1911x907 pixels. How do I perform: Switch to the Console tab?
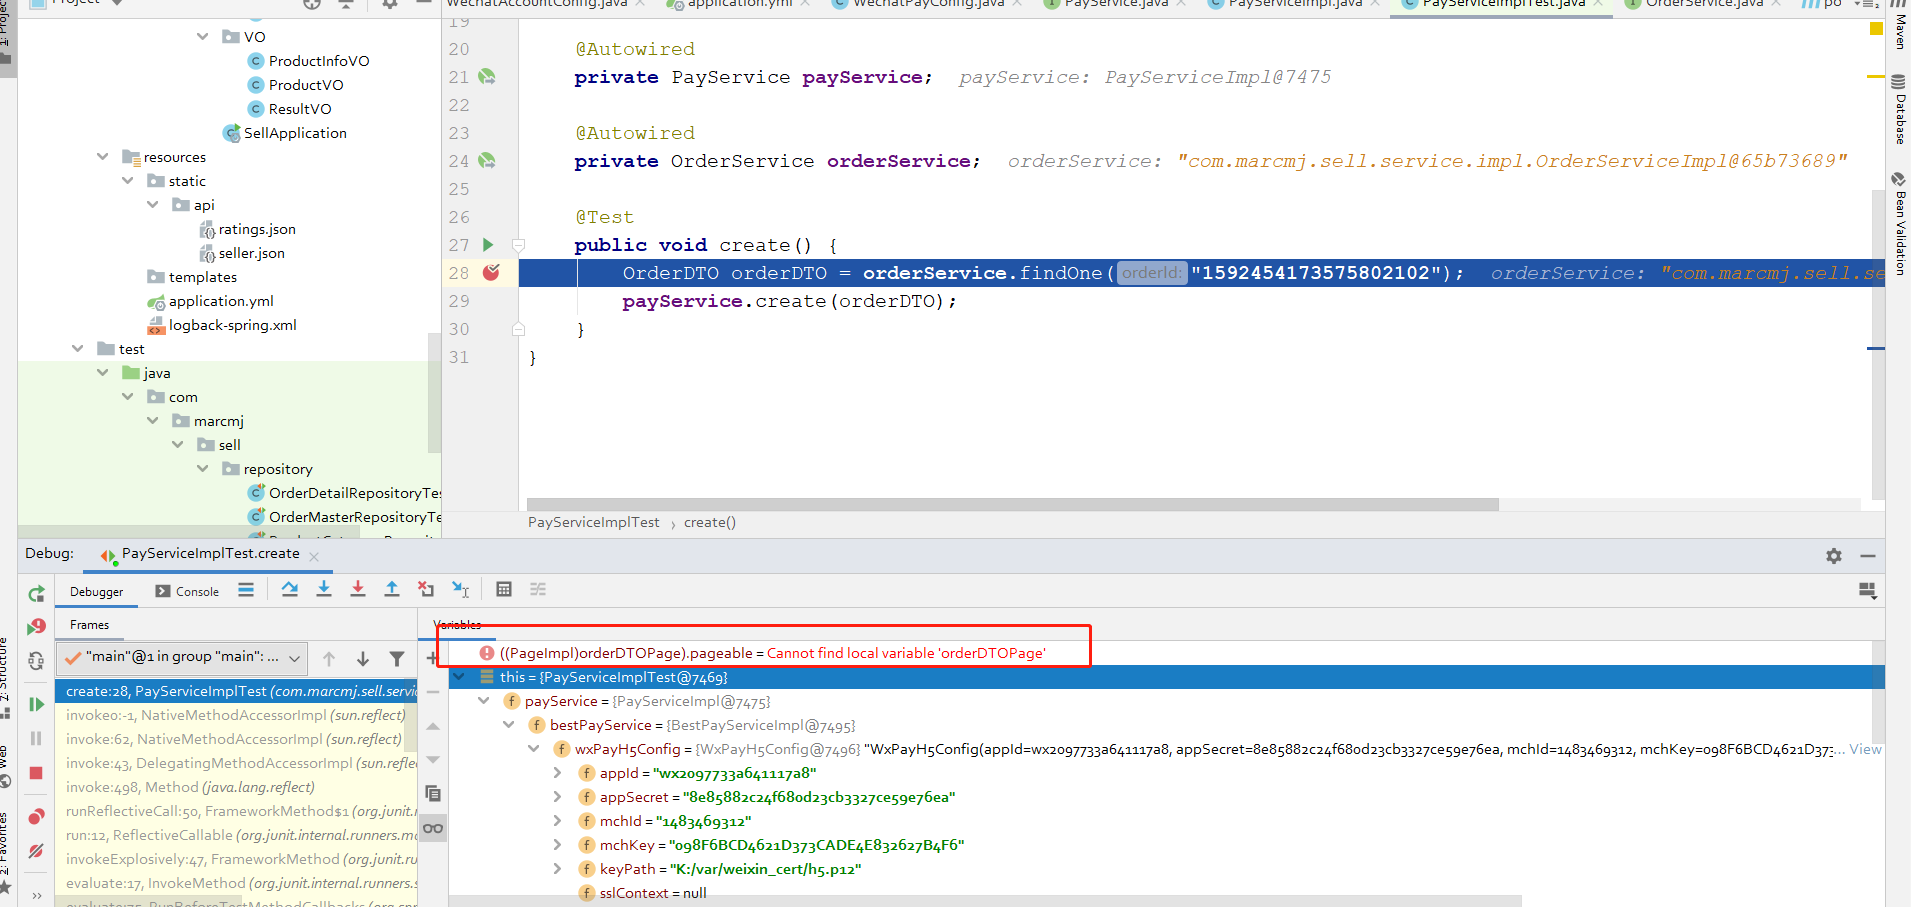coord(187,592)
